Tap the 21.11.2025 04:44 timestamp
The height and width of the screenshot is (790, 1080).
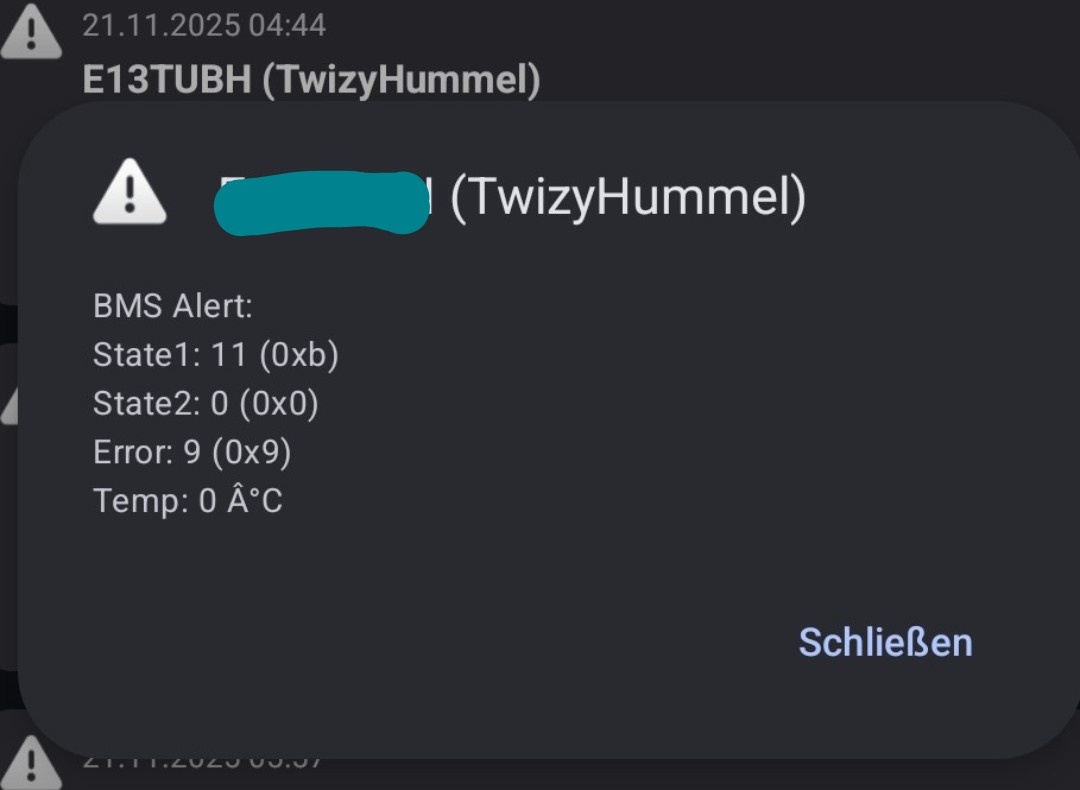click(x=203, y=25)
